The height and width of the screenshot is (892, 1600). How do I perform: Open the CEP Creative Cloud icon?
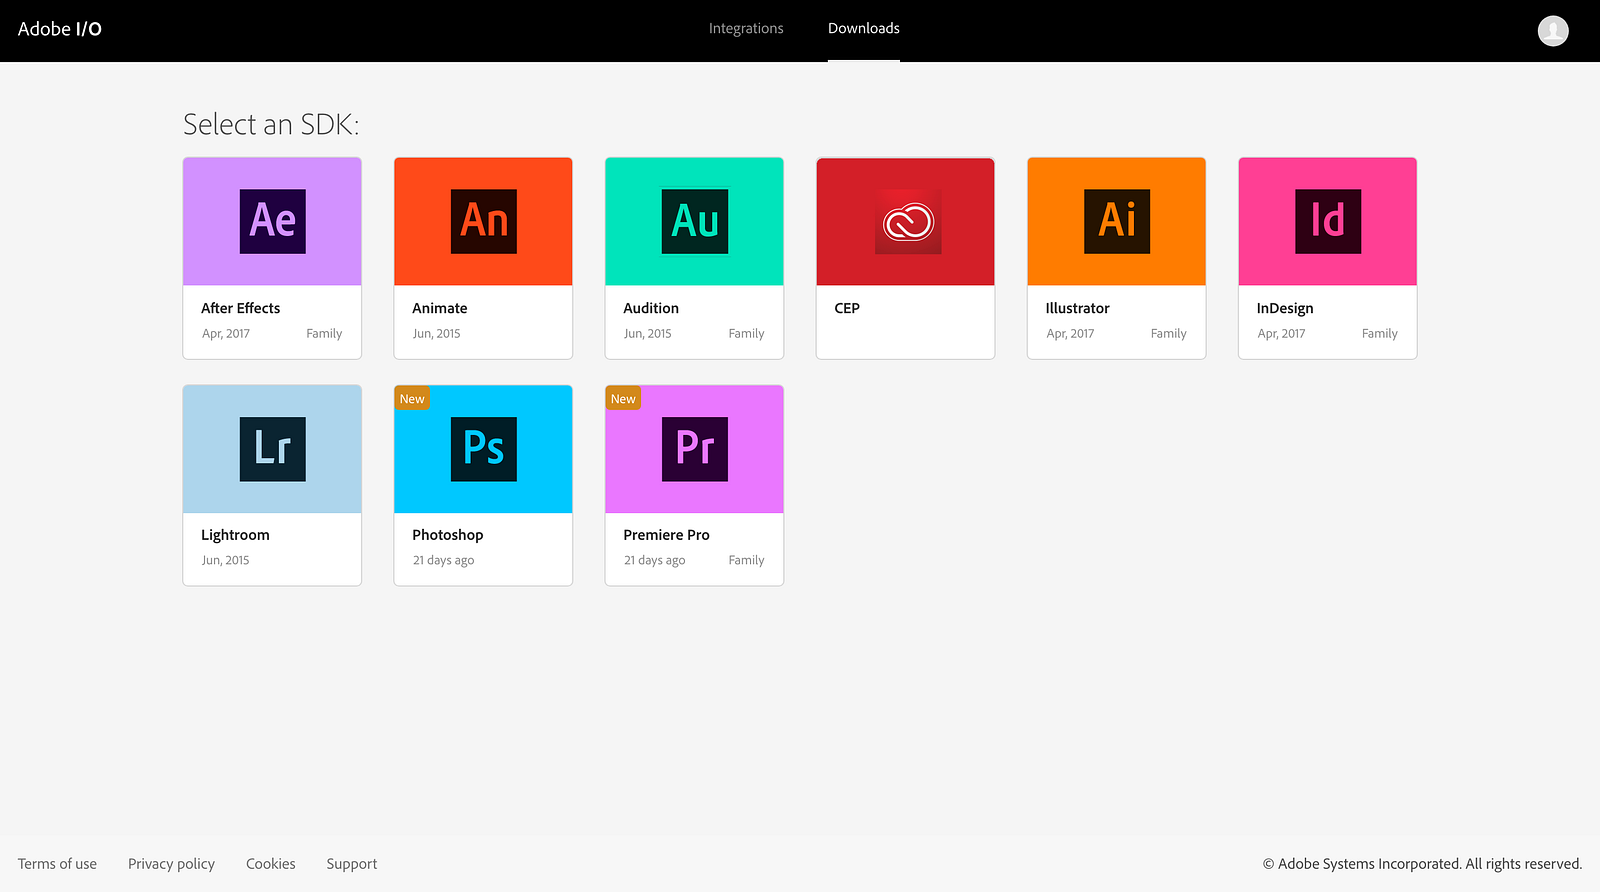coord(908,221)
